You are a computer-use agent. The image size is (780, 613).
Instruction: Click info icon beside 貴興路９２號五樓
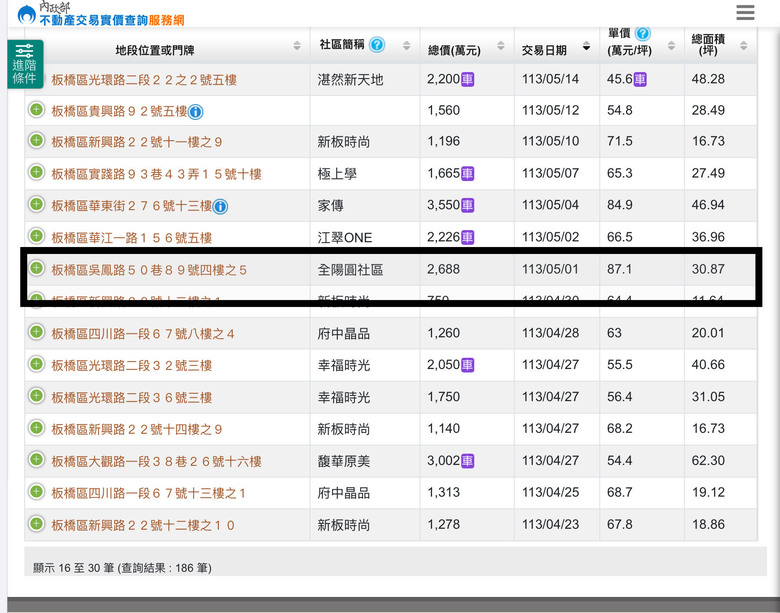195,112
